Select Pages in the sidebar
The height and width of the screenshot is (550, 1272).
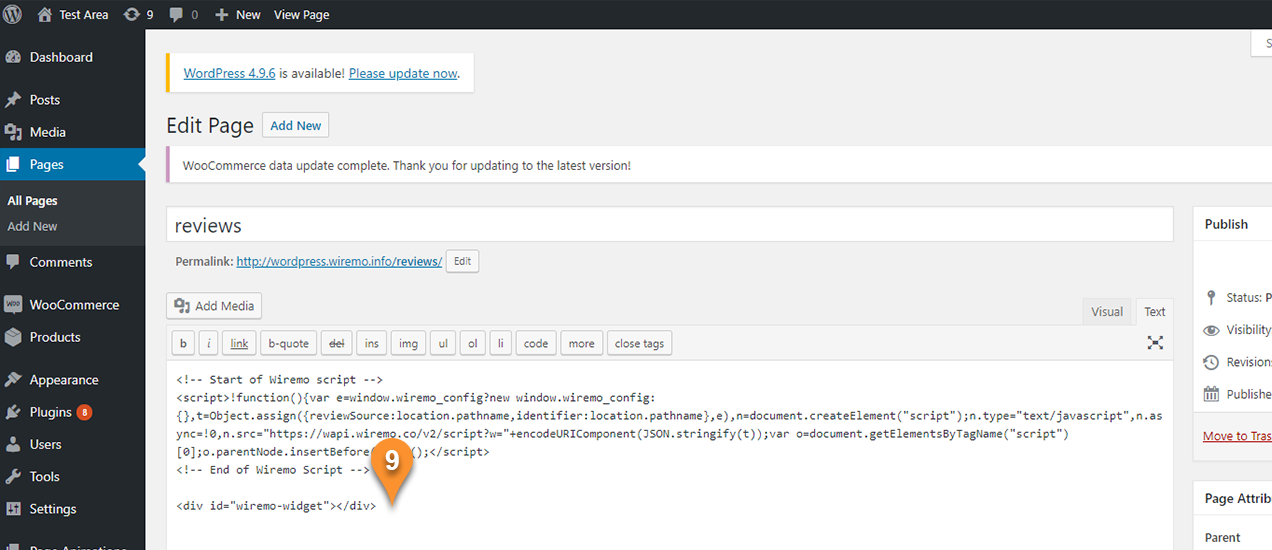[x=72, y=164]
